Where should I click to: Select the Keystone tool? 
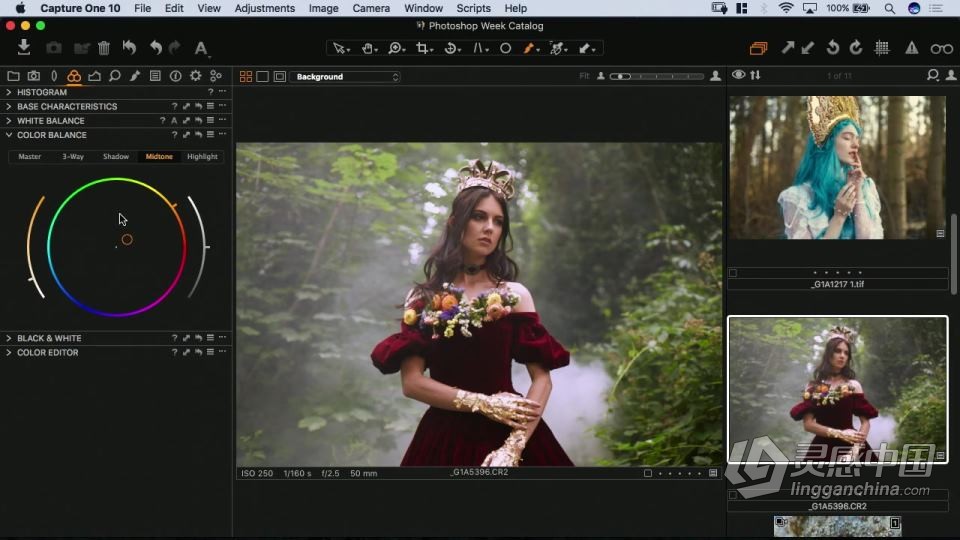tap(480, 48)
